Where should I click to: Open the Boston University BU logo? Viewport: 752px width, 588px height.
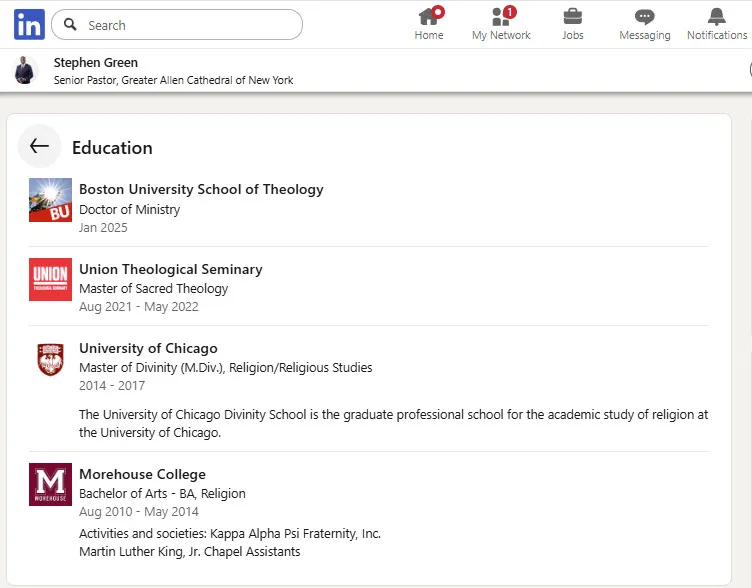50,200
